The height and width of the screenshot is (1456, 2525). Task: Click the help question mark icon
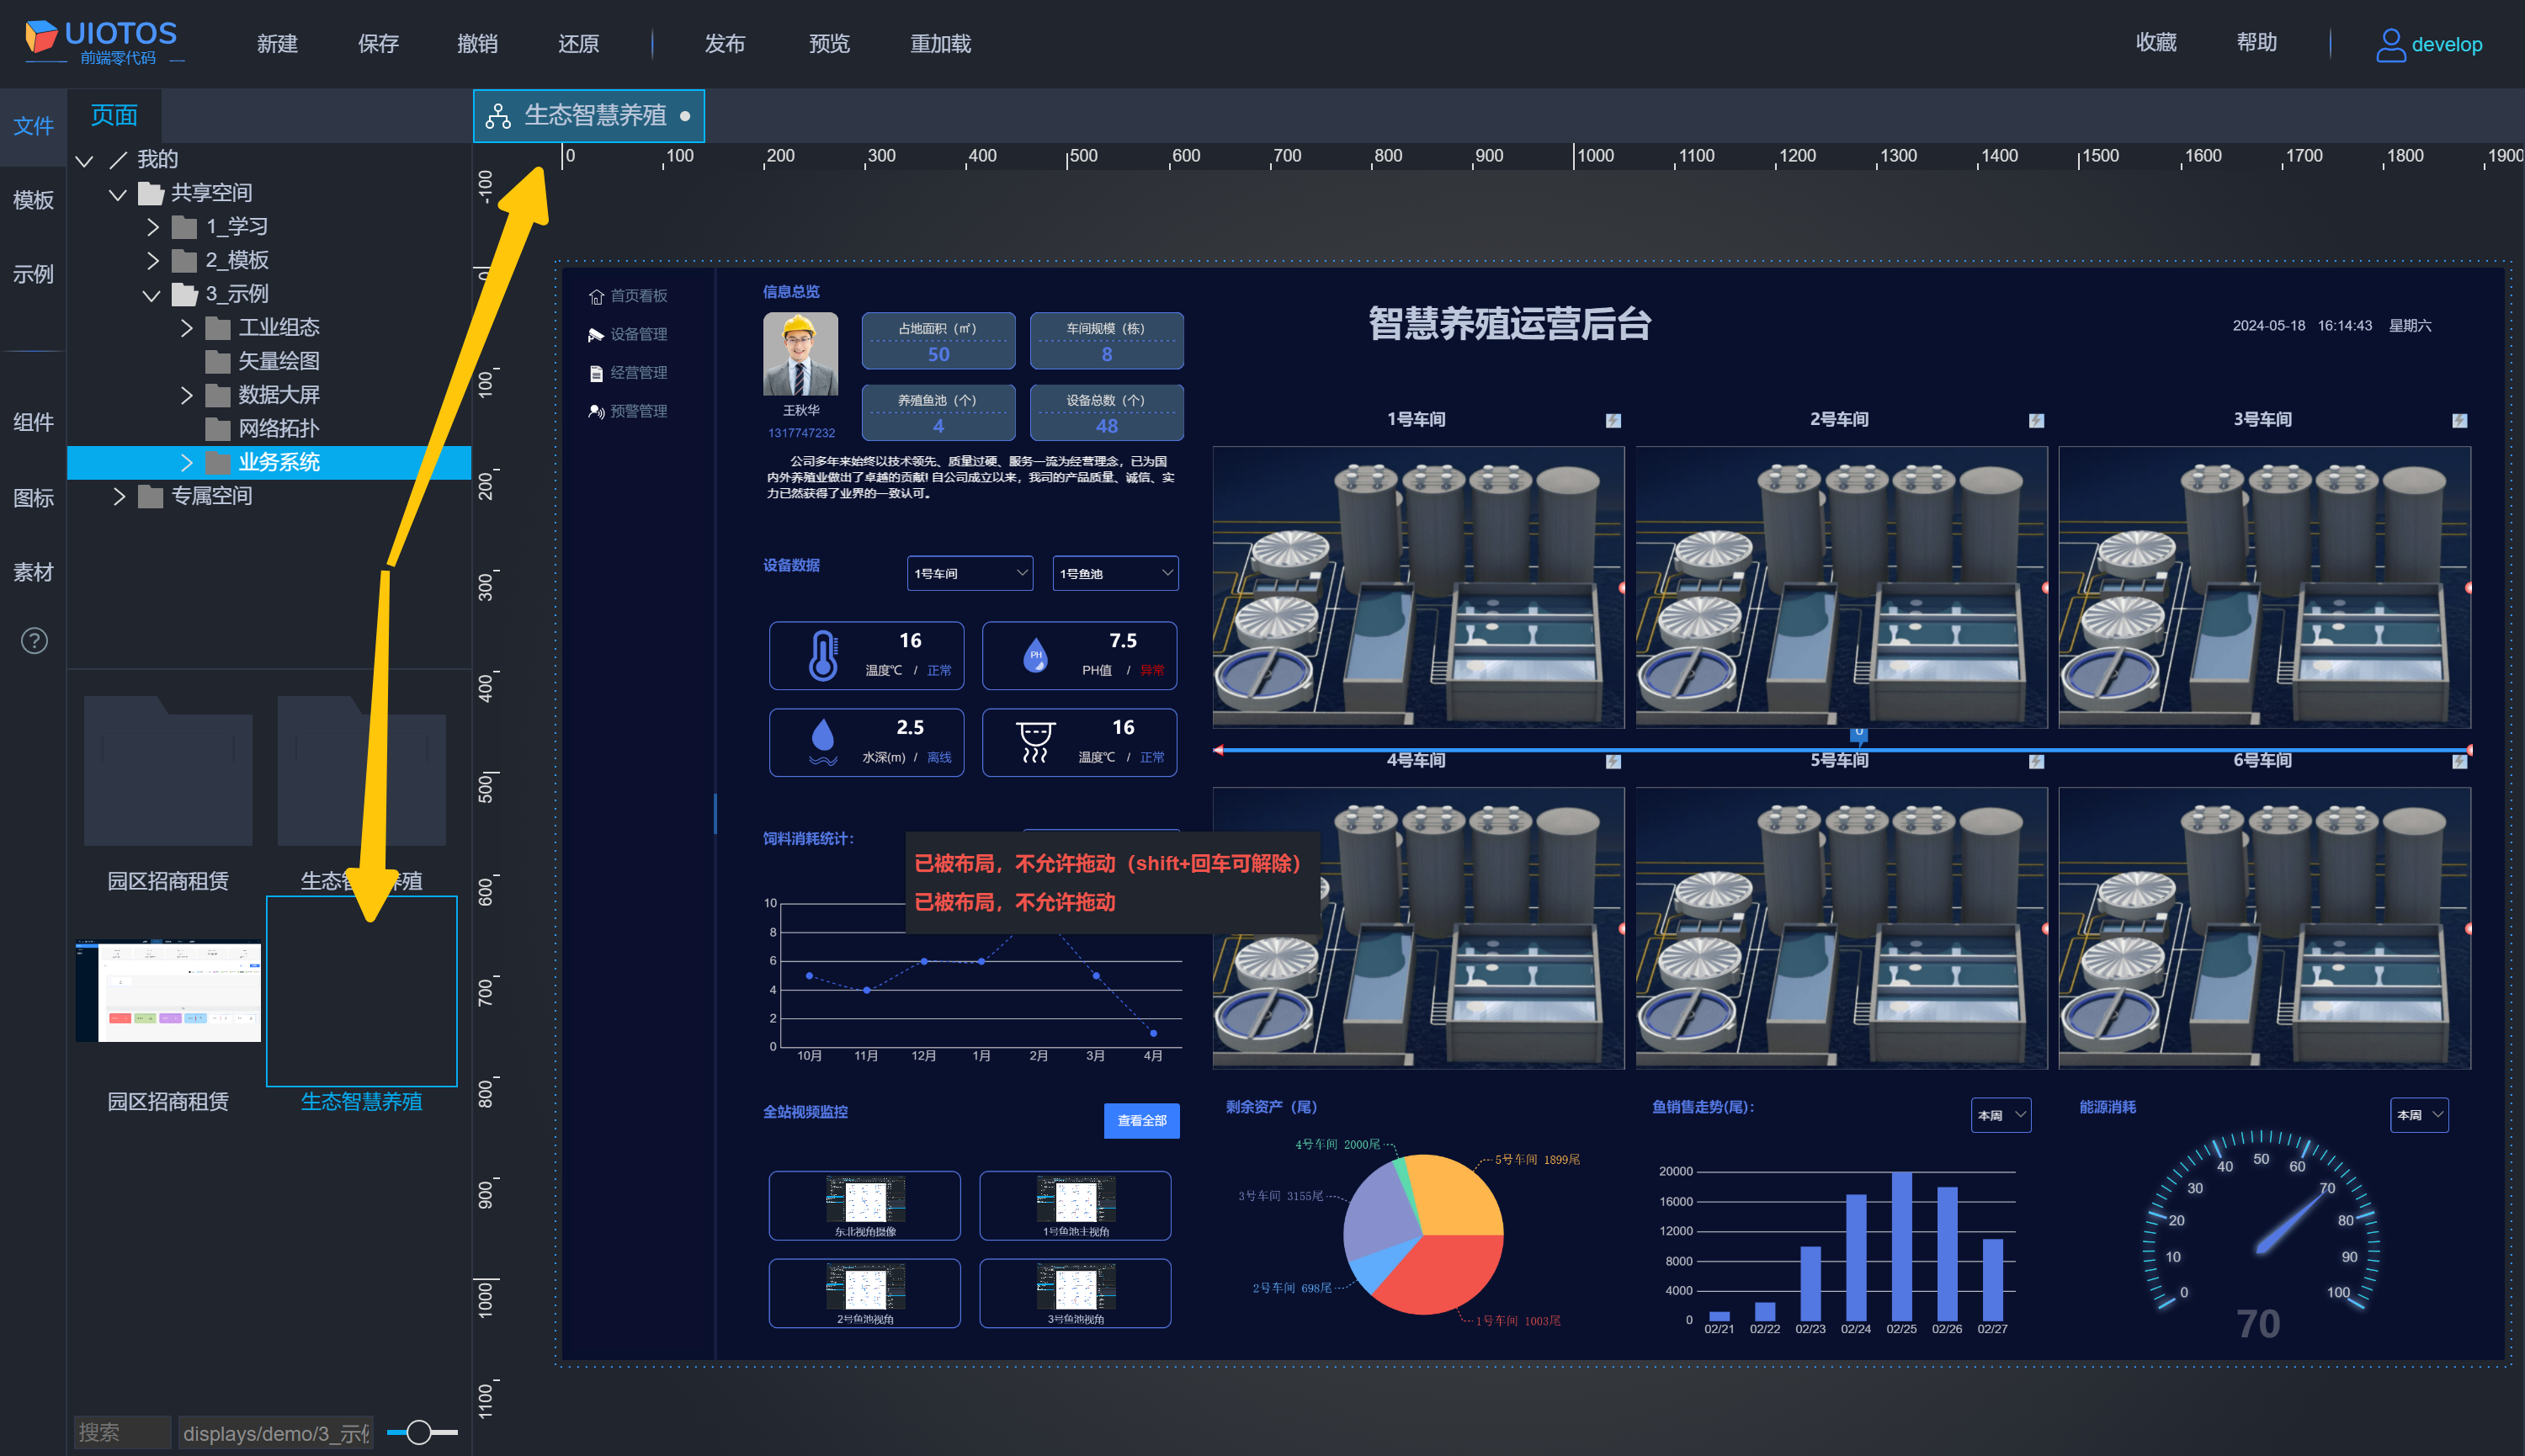tap(34, 640)
